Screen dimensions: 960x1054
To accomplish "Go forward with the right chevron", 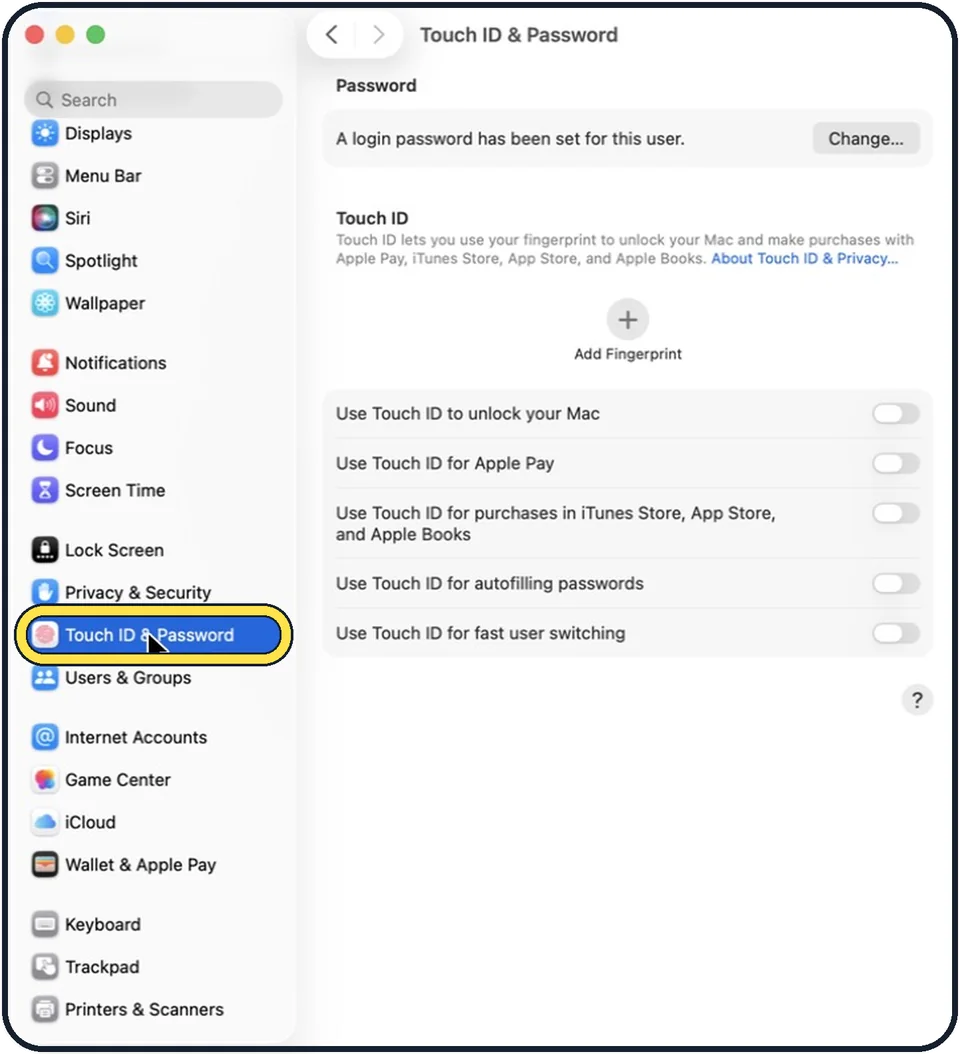I will tap(378, 35).
